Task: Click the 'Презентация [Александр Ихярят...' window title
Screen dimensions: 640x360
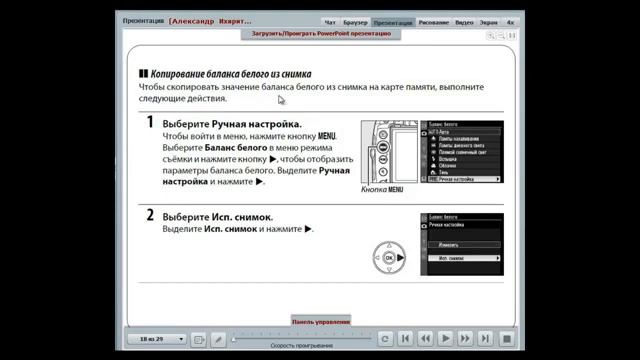Action: 187,21
